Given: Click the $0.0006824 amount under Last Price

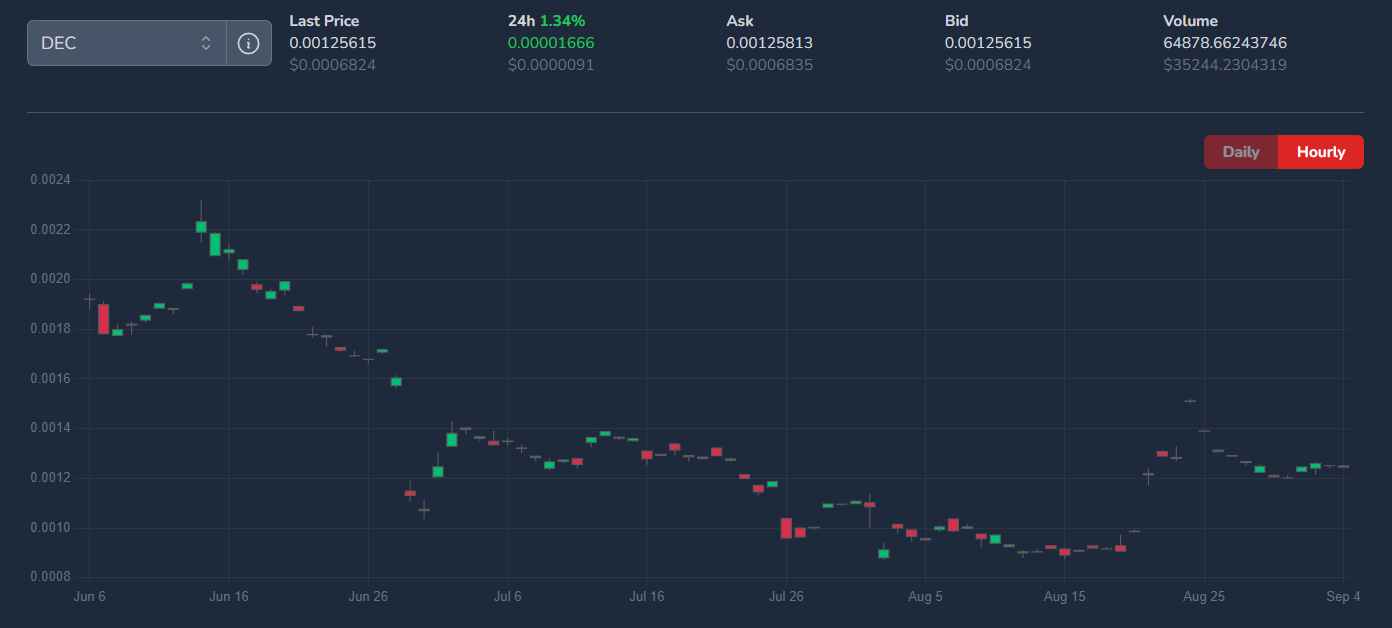Looking at the screenshot, I should 333,65.
